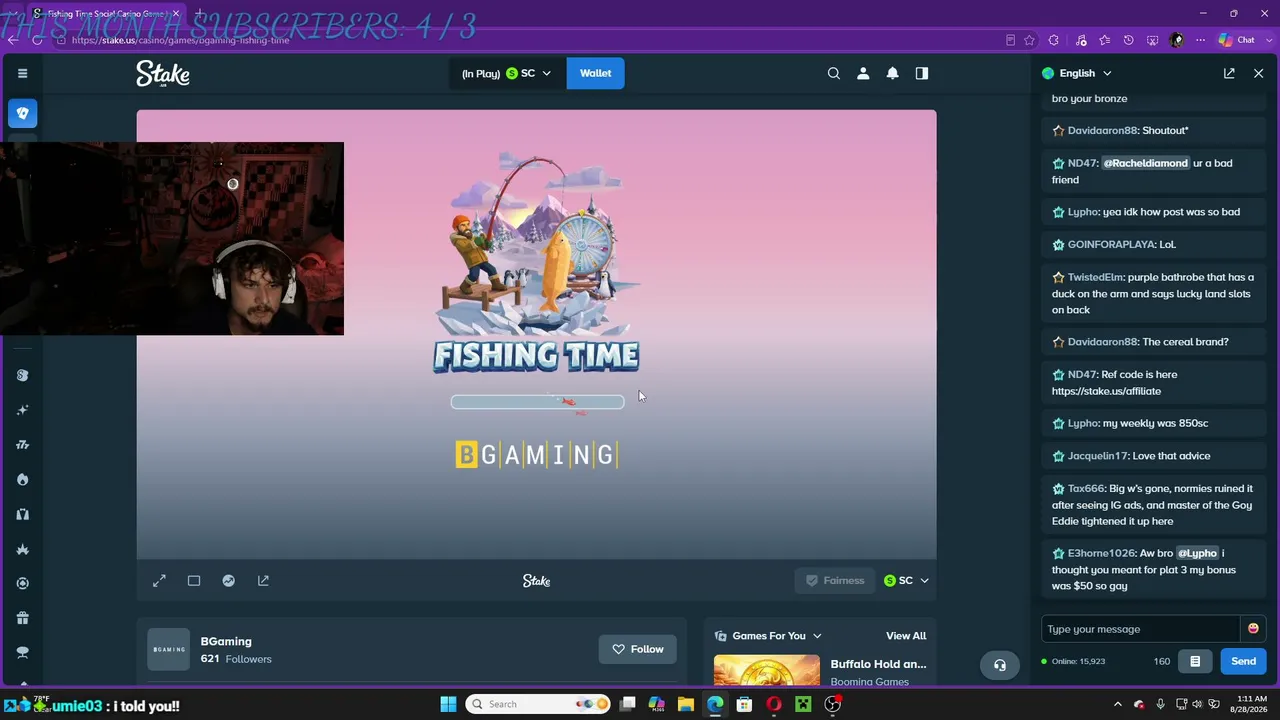Open the chat rules icon button
Screen dimensions: 1280x720
[x=1195, y=661]
